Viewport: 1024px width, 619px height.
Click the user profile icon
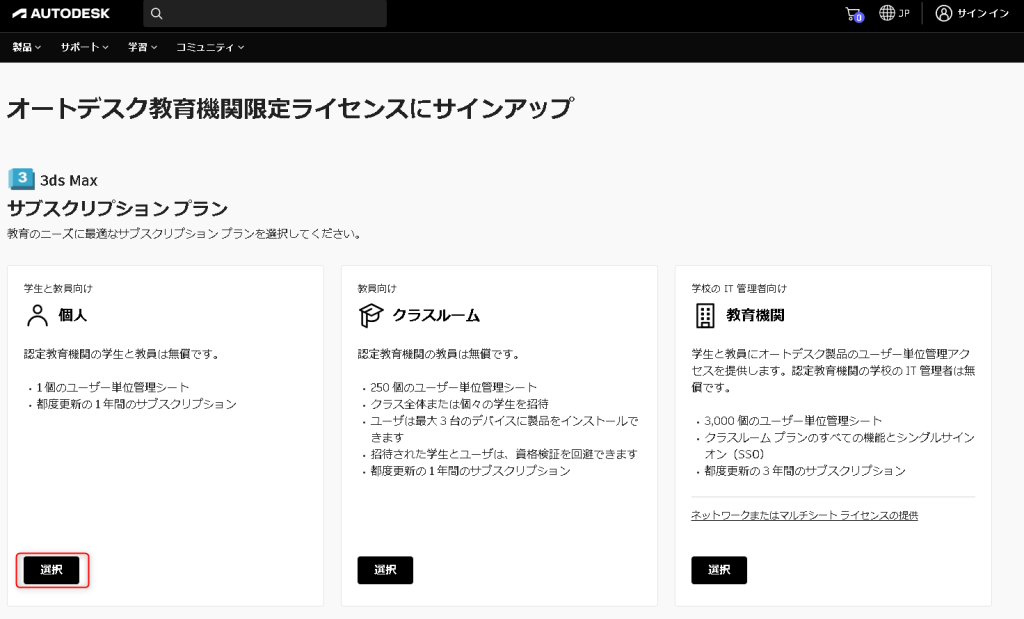943,14
